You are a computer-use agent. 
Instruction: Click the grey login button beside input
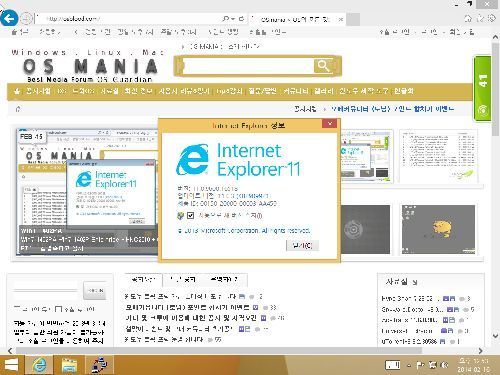coord(95,290)
